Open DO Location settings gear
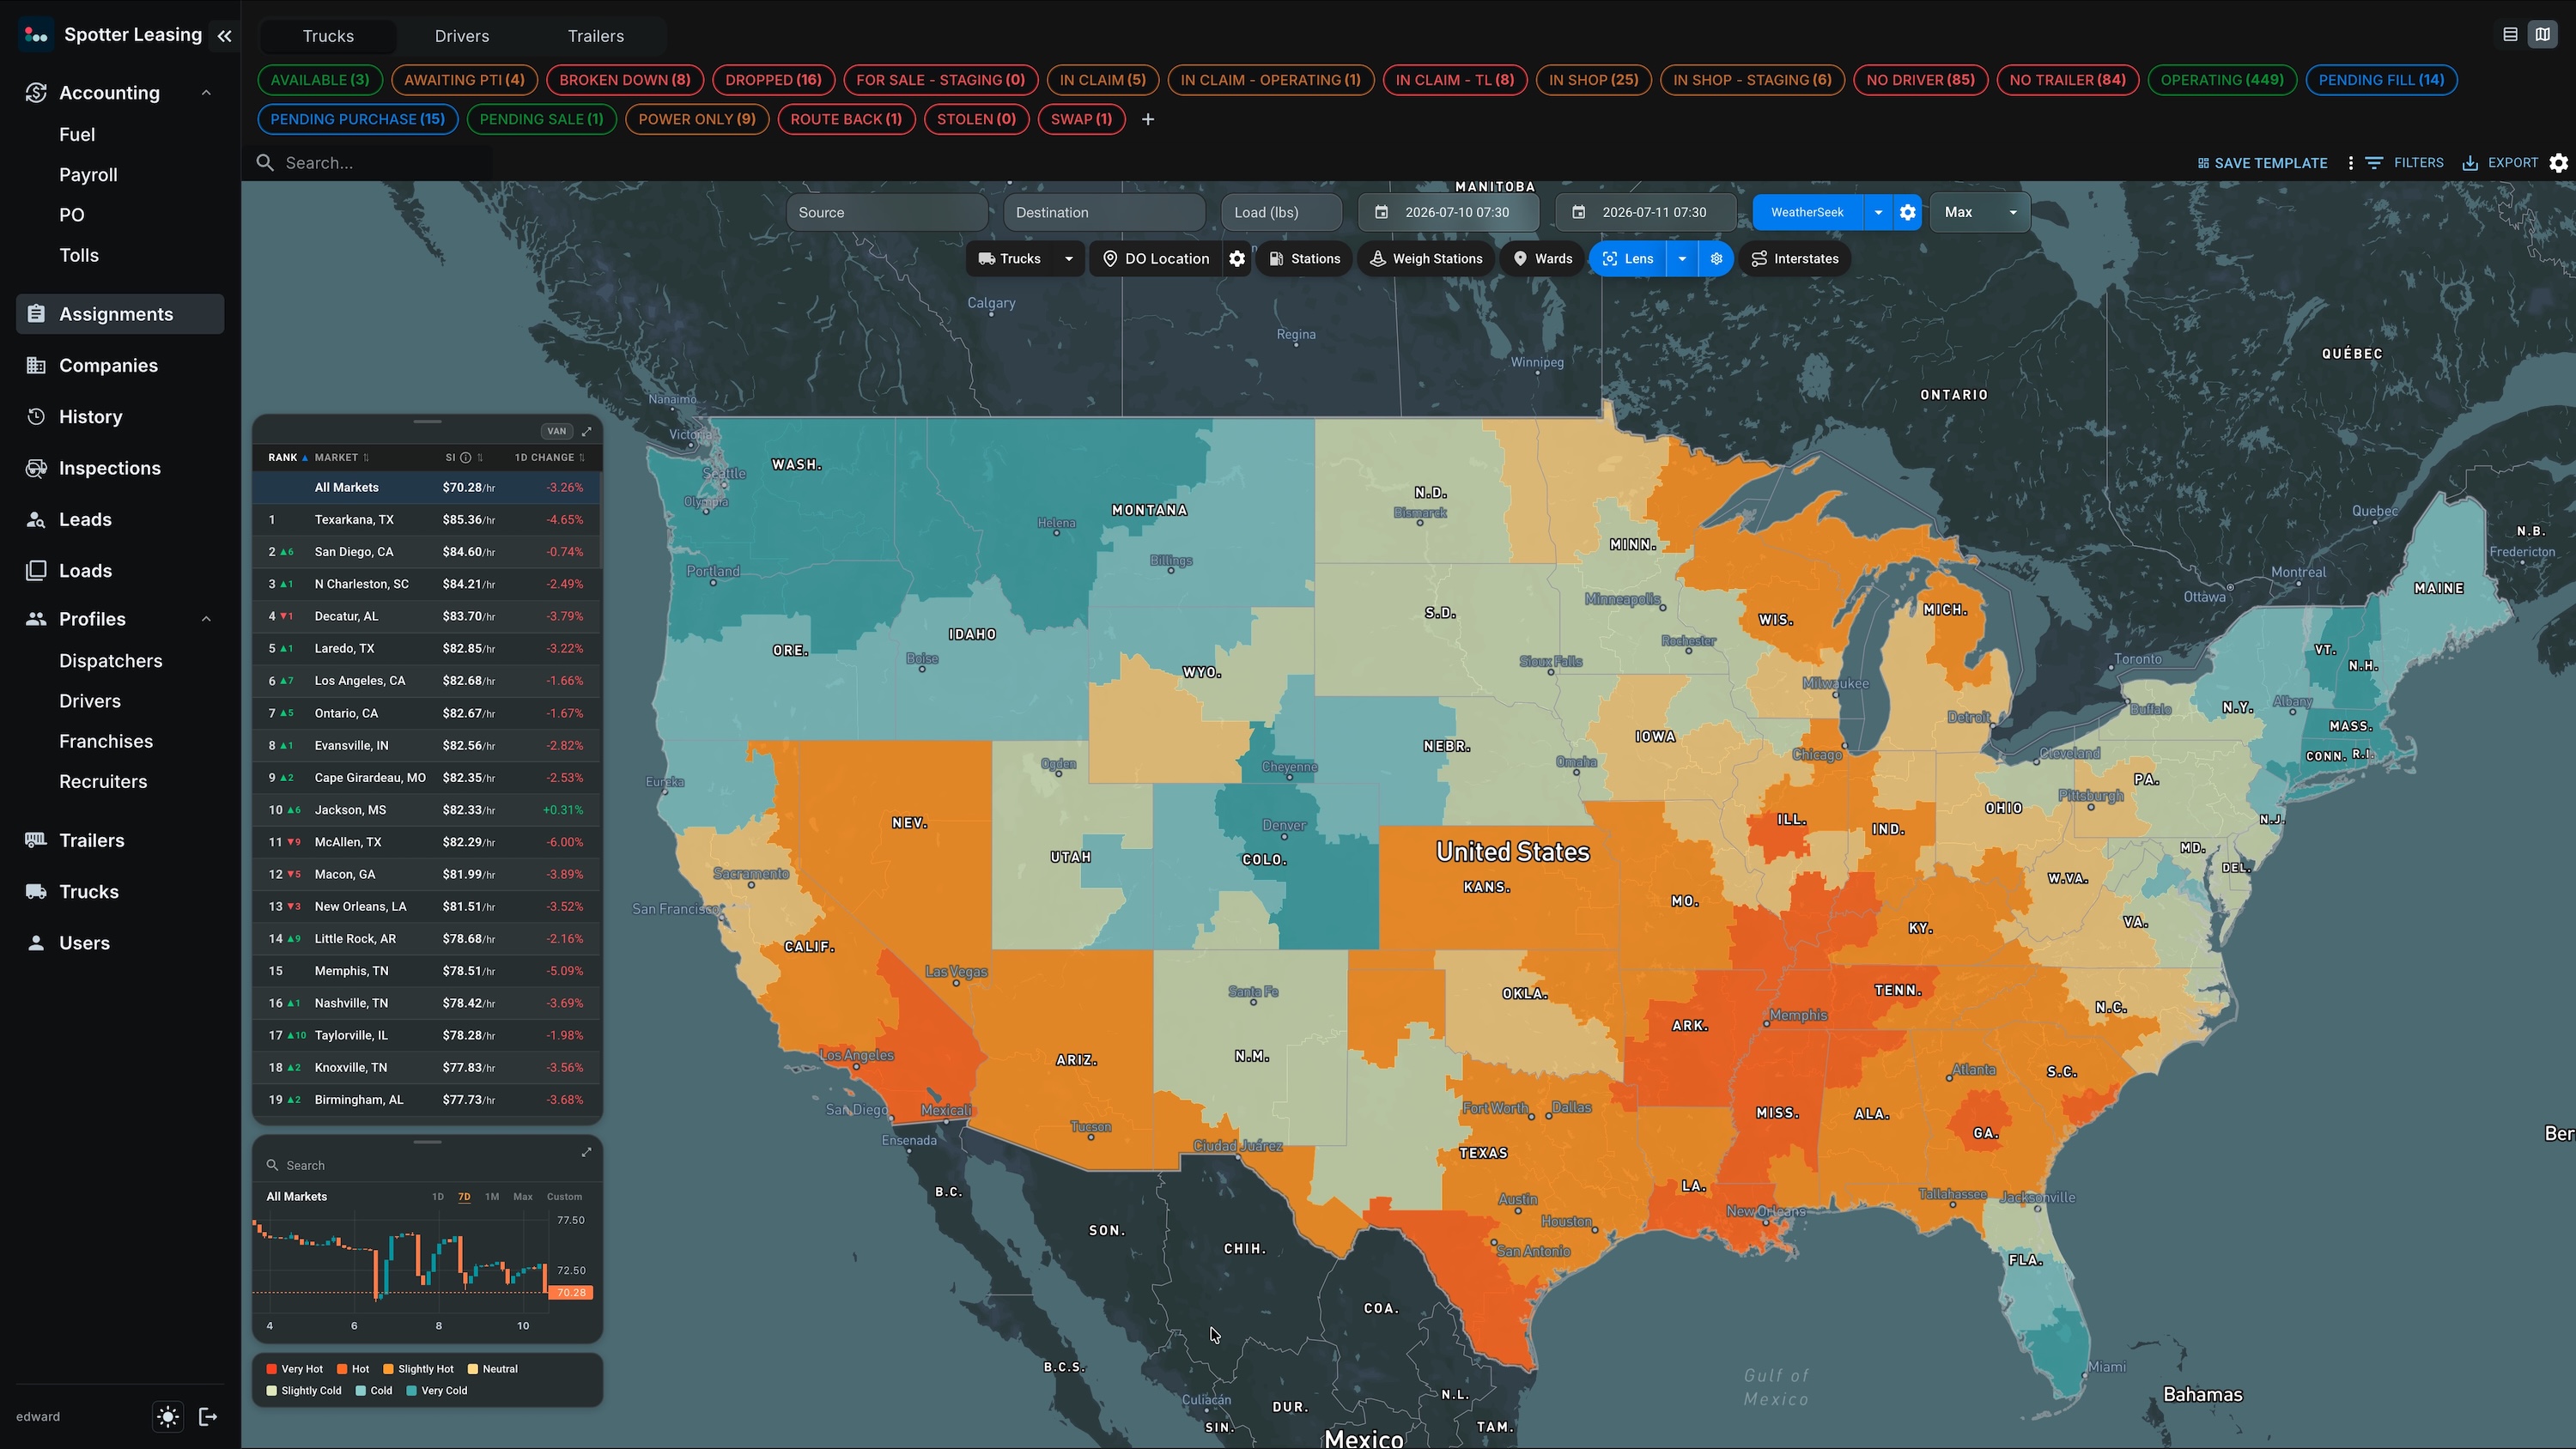2576x1449 pixels. 1237,259
